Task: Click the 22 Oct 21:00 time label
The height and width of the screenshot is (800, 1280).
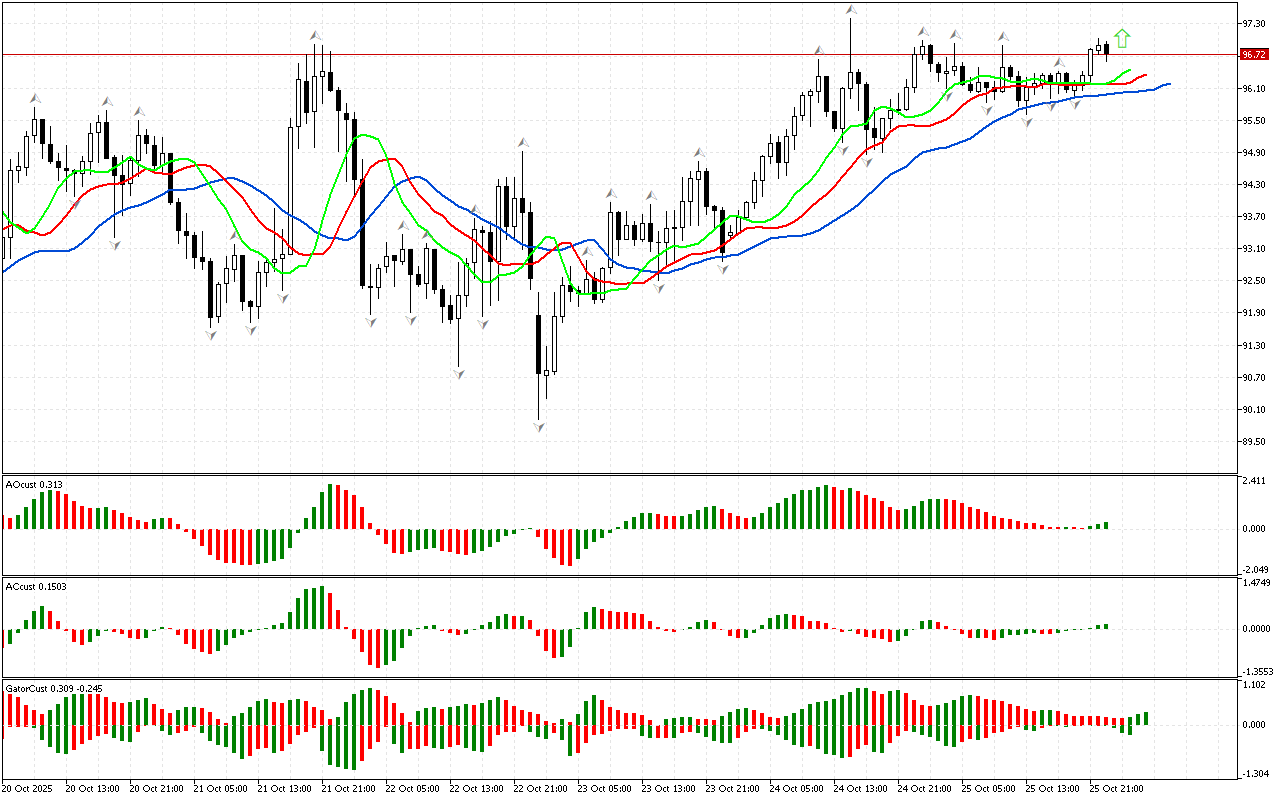Action: [x=539, y=788]
